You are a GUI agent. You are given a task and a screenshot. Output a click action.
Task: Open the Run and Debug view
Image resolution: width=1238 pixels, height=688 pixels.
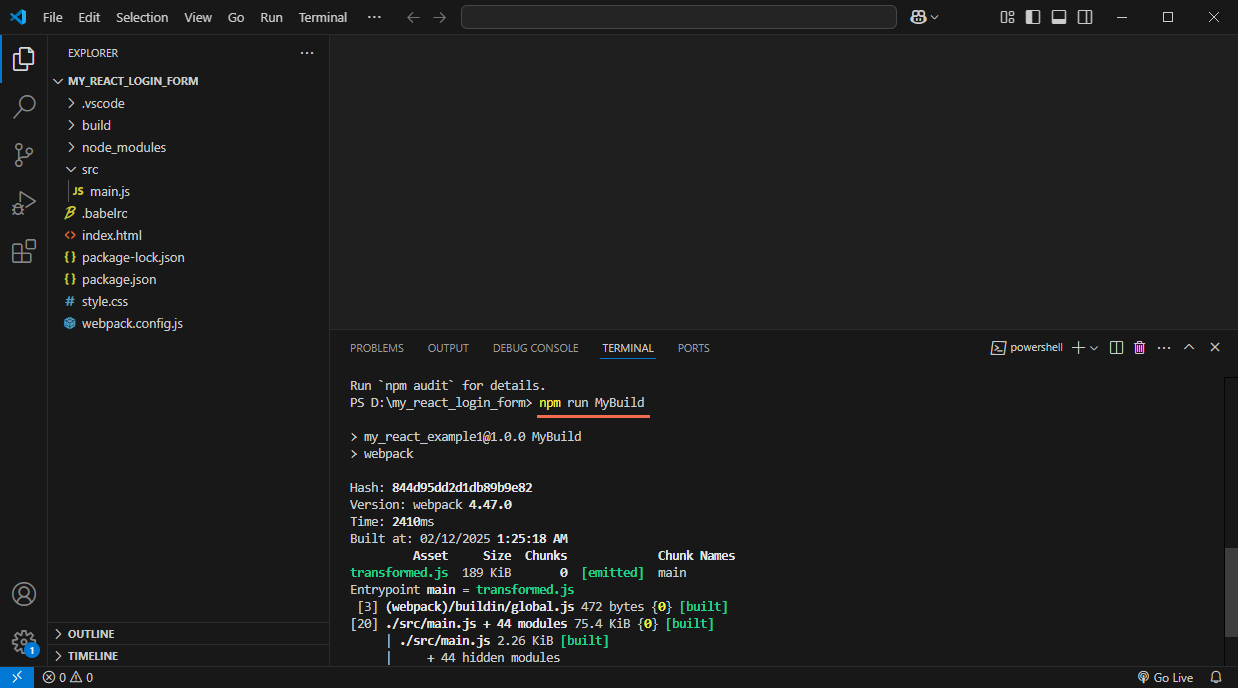point(24,204)
